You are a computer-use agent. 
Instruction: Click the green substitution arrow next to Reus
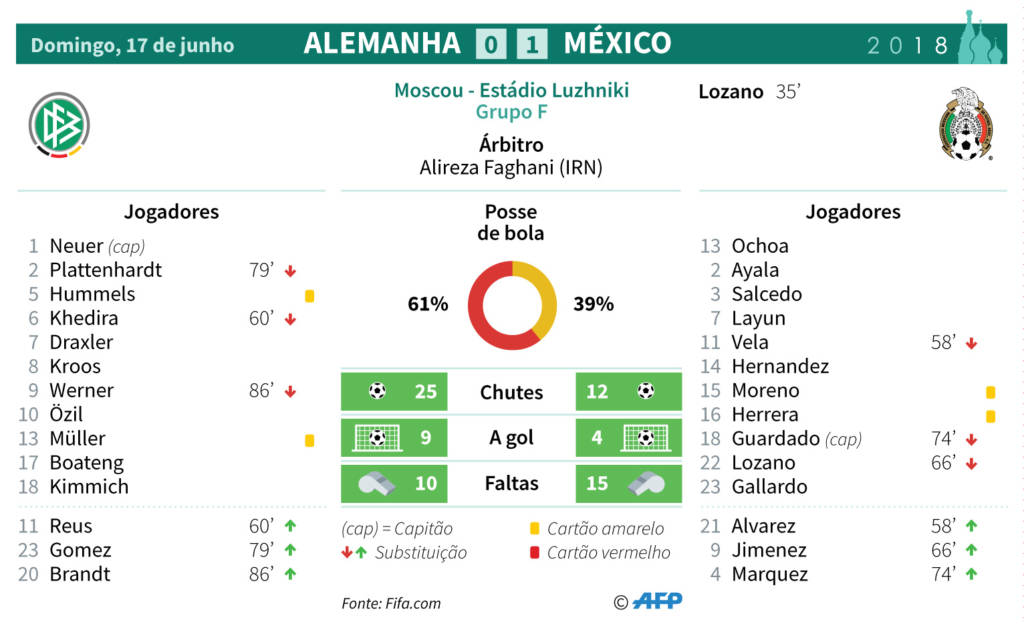coord(290,526)
